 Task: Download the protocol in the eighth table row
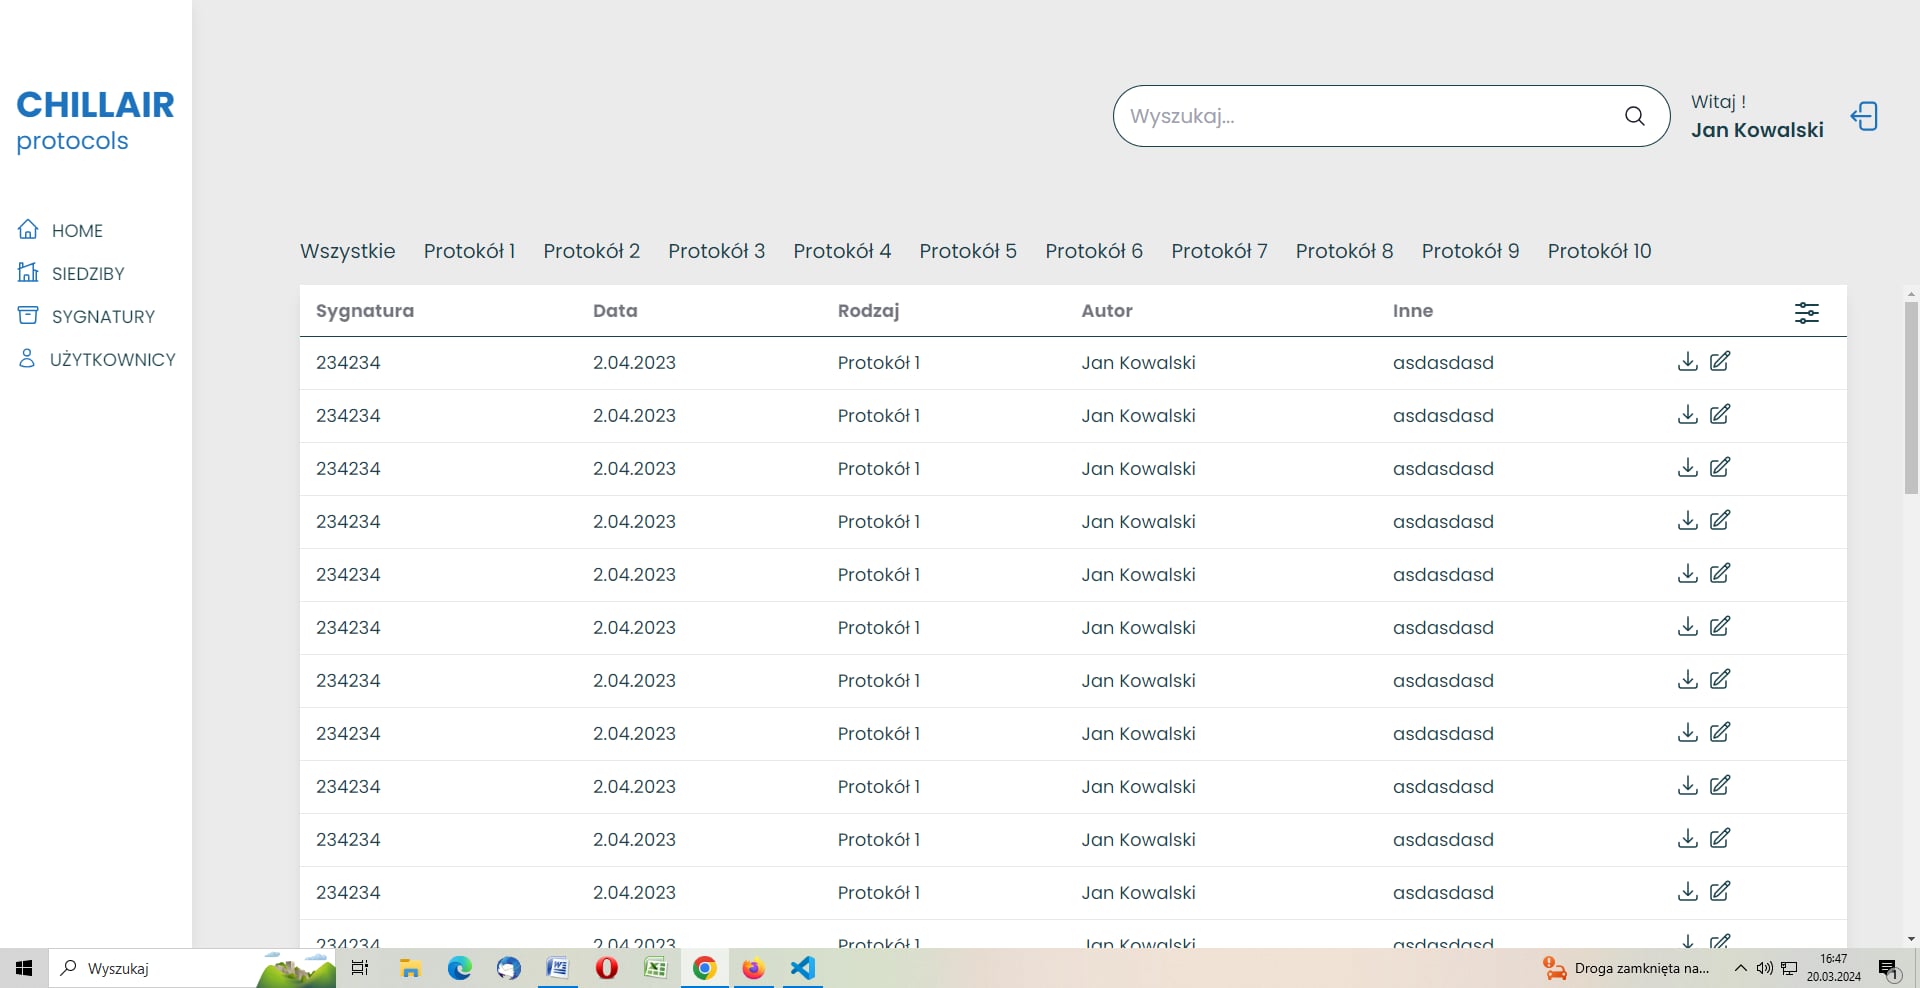tap(1688, 732)
